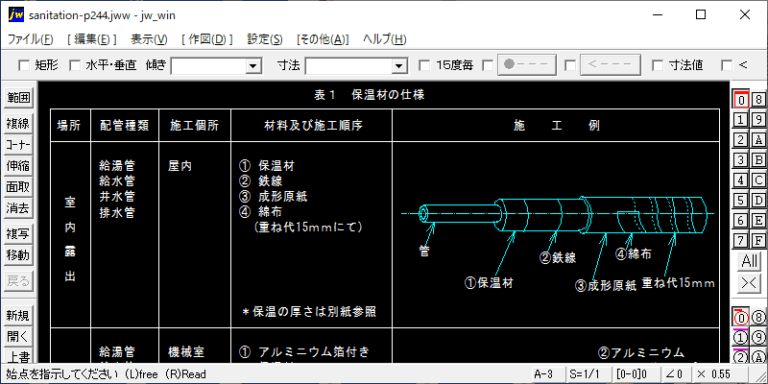Open the 表示(V) menu
The height and width of the screenshot is (384, 768).
click(x=149, y=40)
